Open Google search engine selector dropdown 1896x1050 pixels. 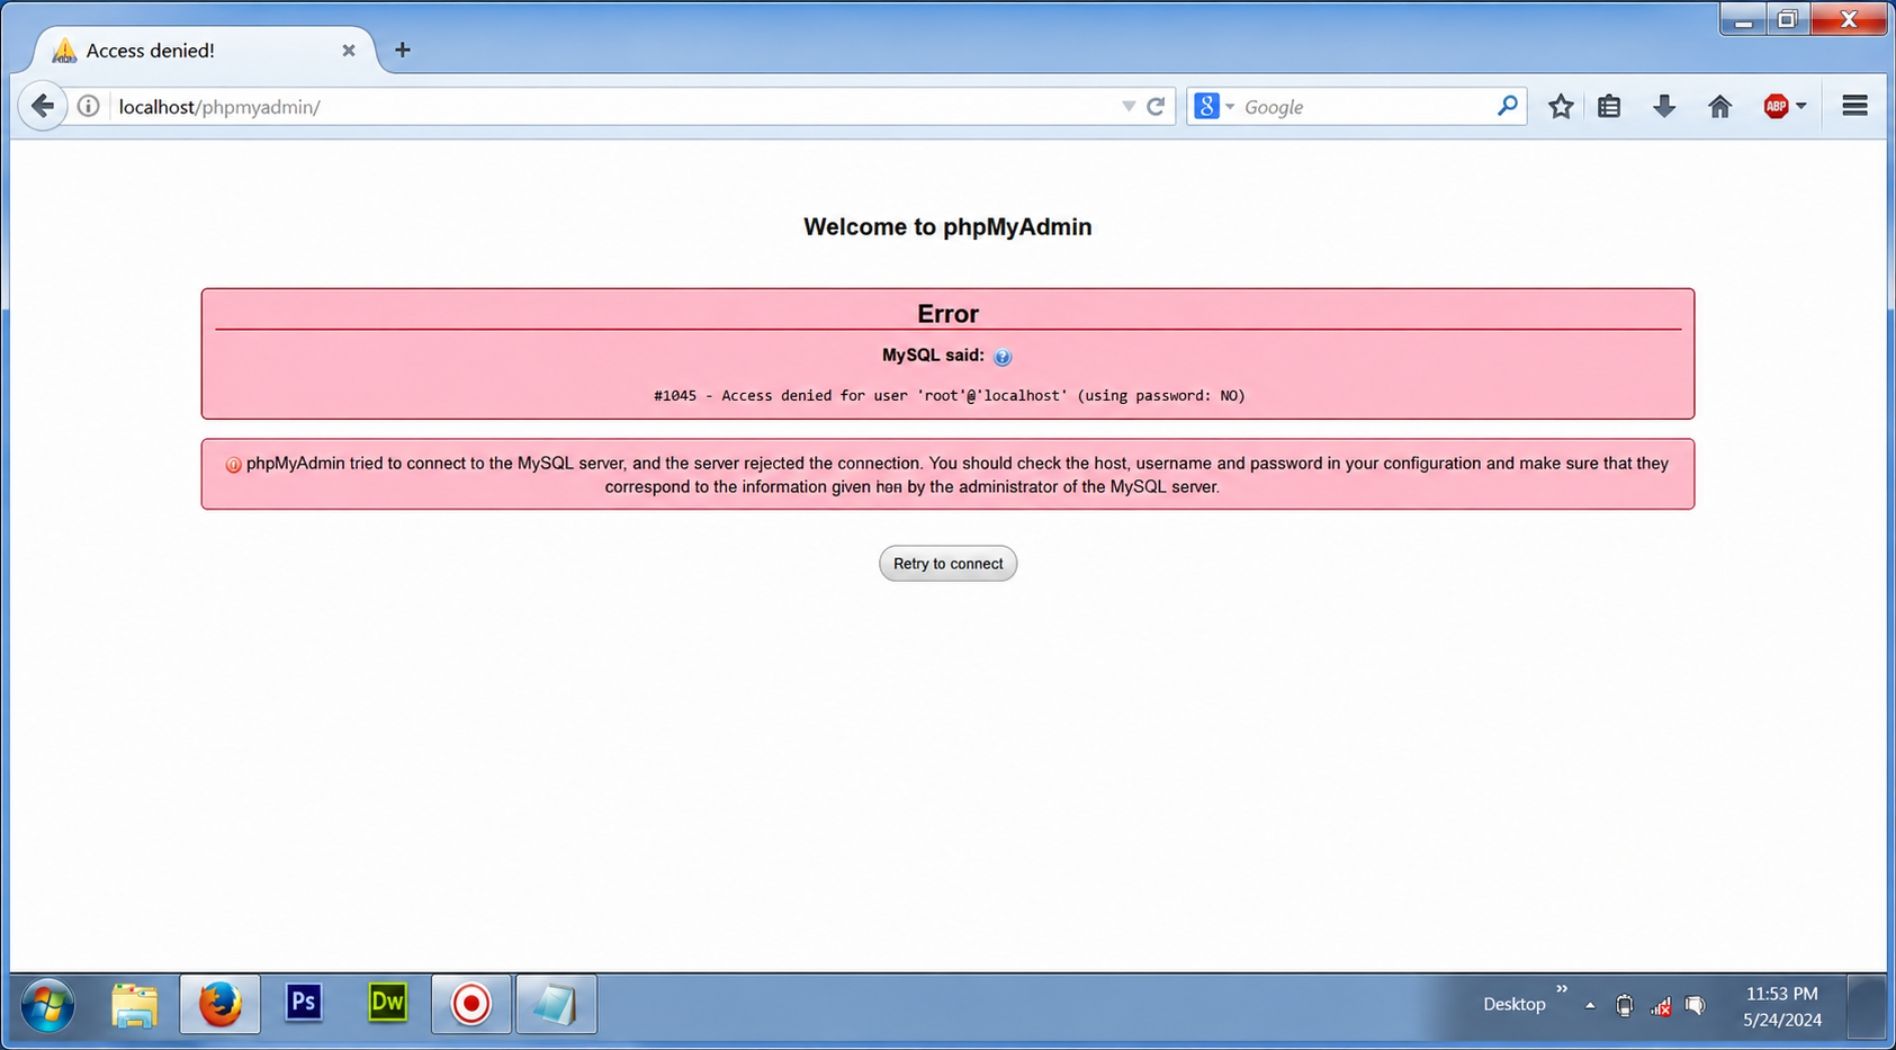click(x=1214, y=106)
